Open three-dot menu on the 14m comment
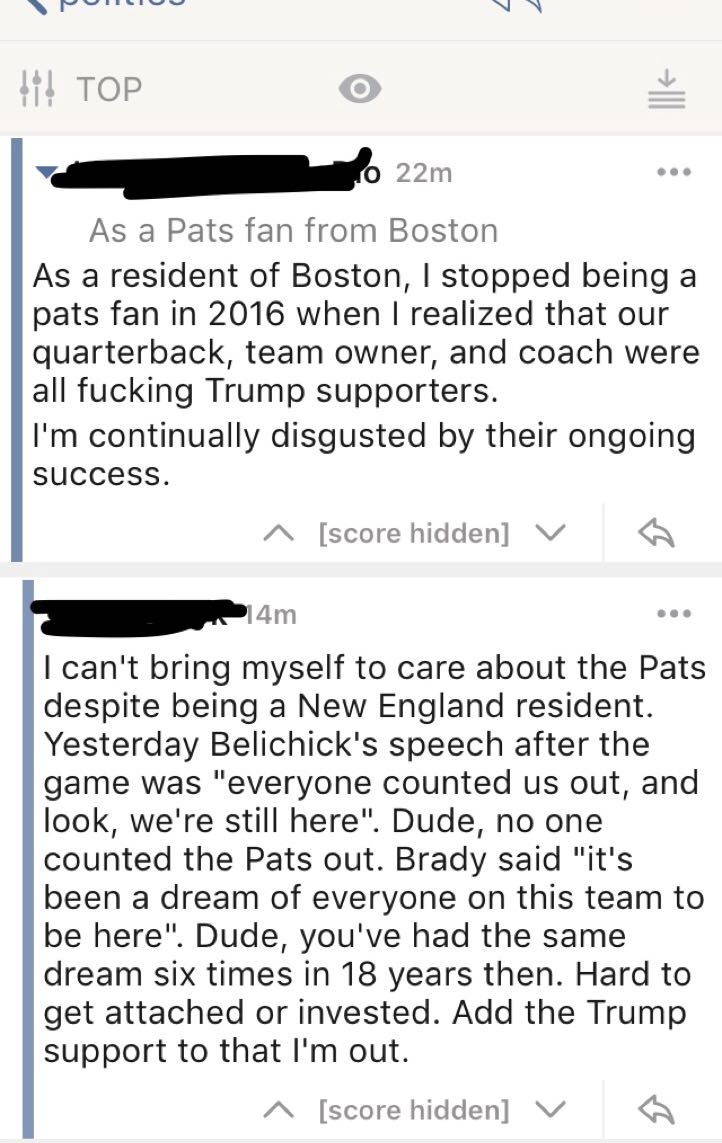Viewport: 722px width, 1143px height. coord(673,615)
